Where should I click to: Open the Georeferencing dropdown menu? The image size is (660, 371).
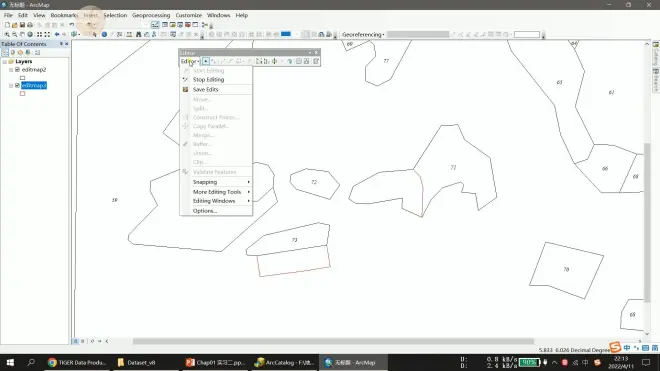click(x=363, y=35)
